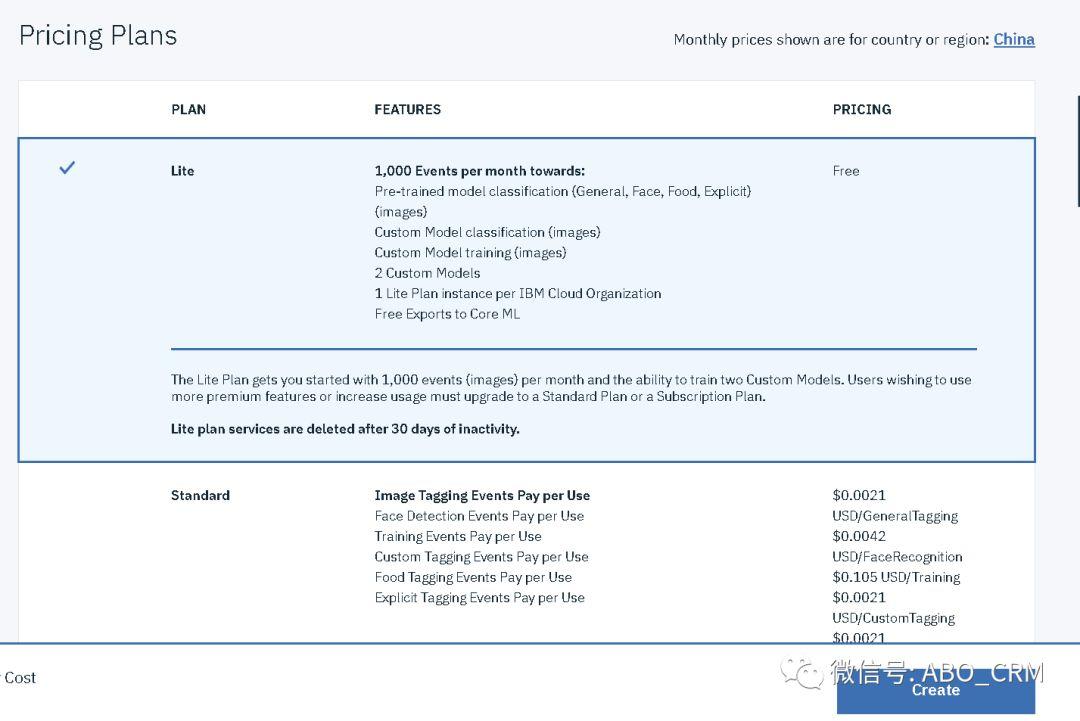Click "1,000 Events per month towards:" text

coord(480,171)
